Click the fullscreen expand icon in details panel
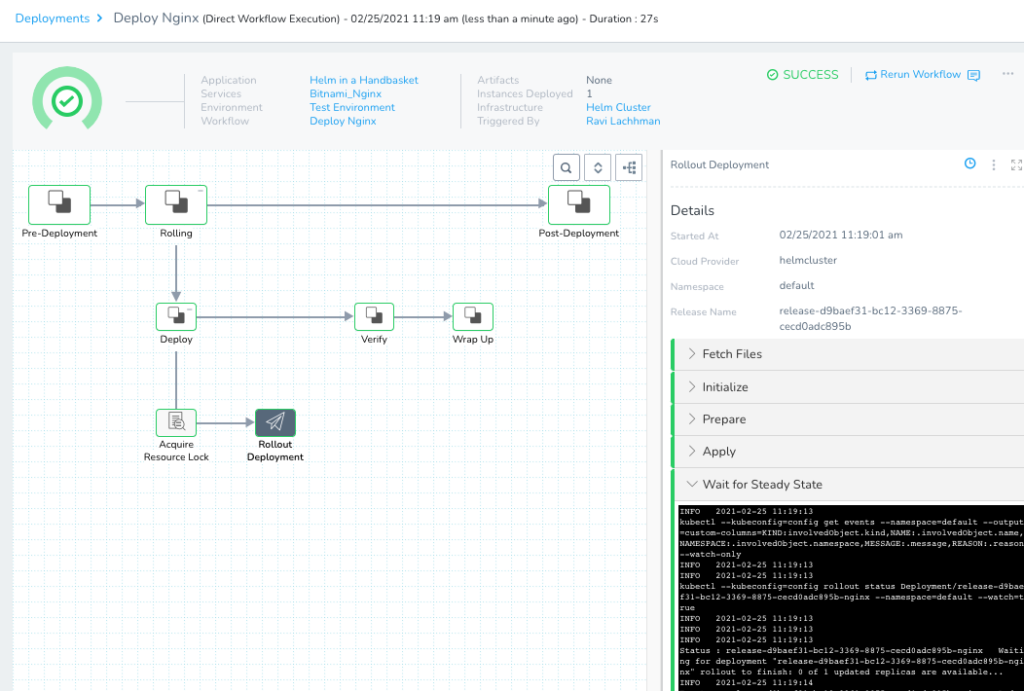 tap(1016, 165)
